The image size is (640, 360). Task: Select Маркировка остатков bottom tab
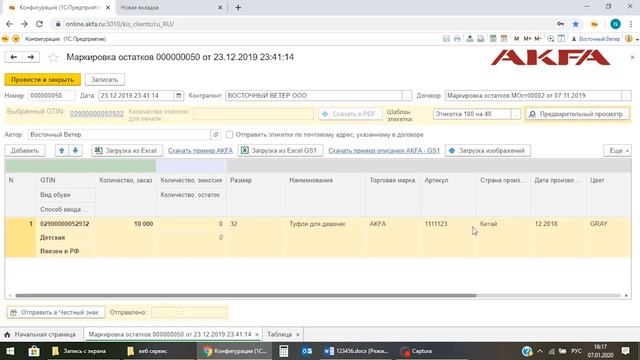coord(170,334)
